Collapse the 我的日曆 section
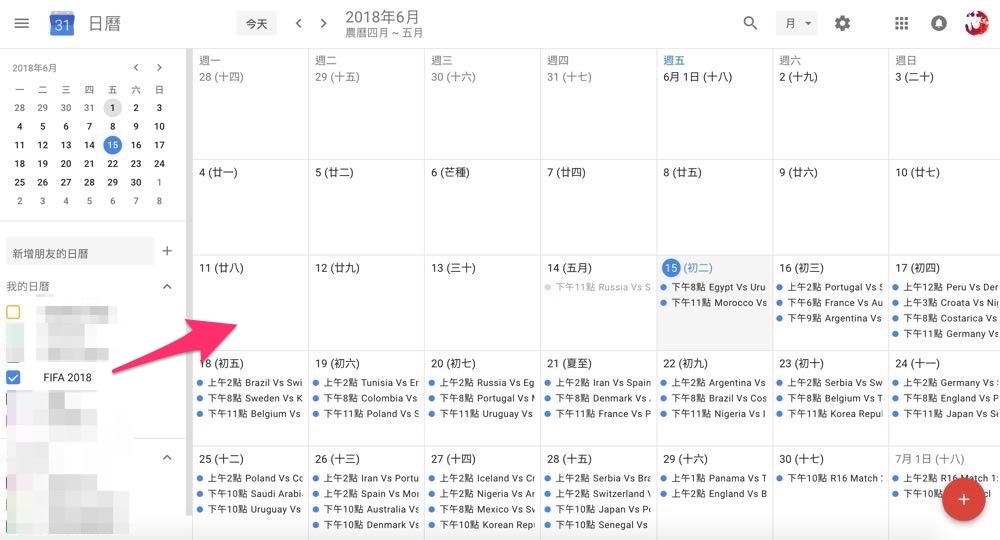This screenshot has height=540, width=1000. (x=167, y=286)
